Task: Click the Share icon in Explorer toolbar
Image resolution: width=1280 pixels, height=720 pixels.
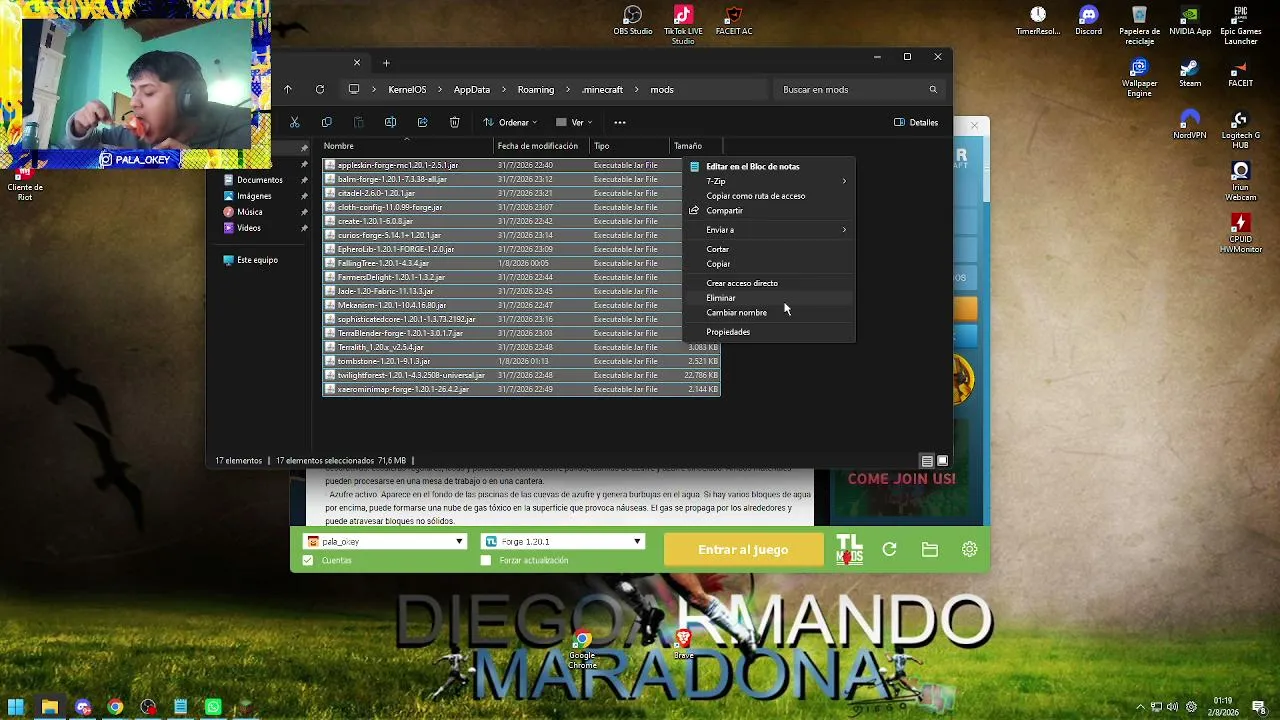Action: coord(422,122)
